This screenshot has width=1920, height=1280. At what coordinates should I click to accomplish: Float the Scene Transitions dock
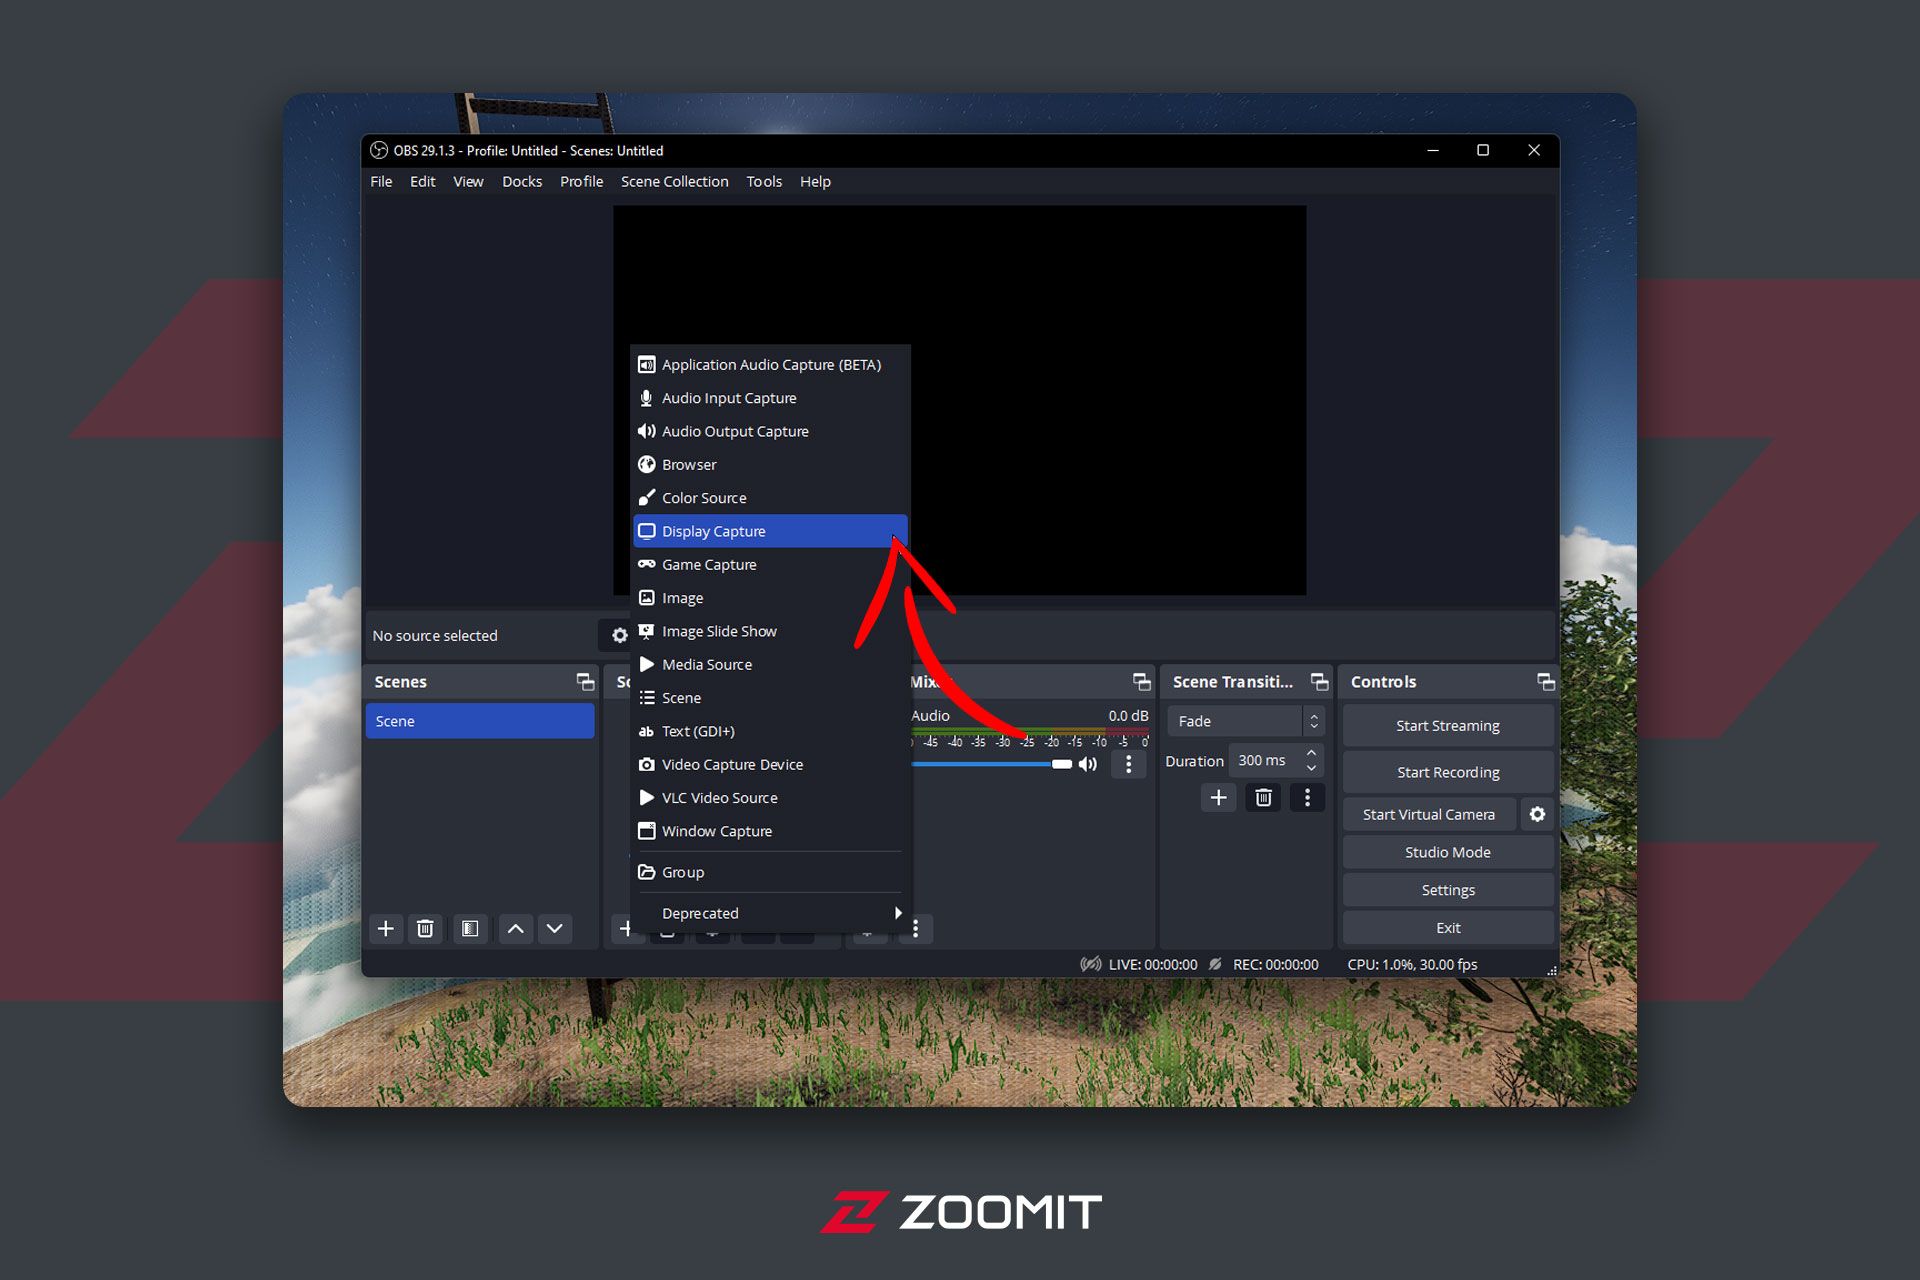[x=1319, y=682]
